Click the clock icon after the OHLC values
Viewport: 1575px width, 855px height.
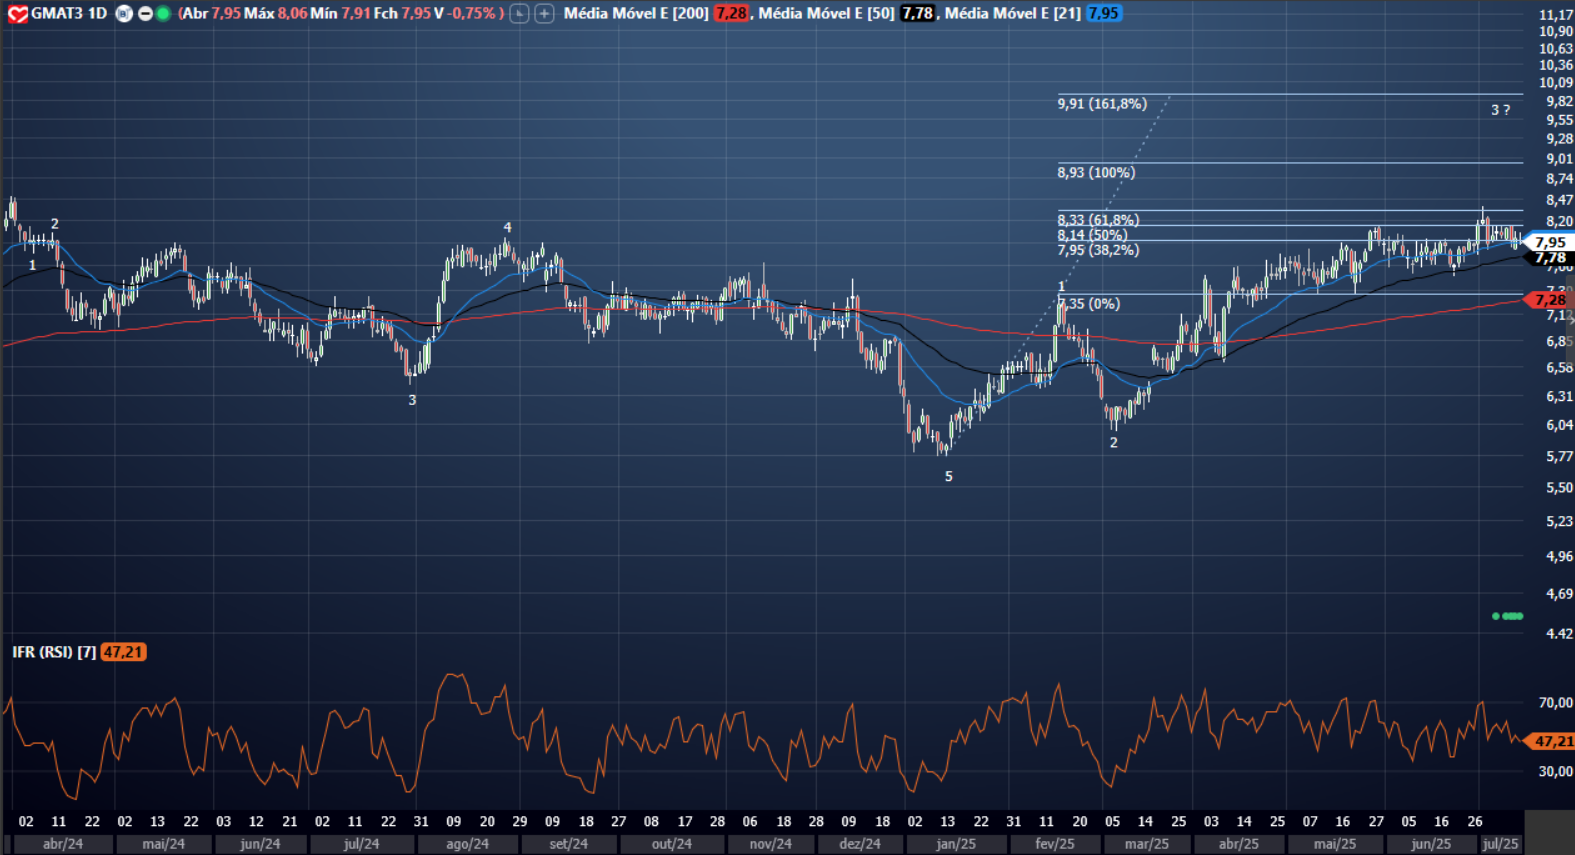tap(519, 14)
